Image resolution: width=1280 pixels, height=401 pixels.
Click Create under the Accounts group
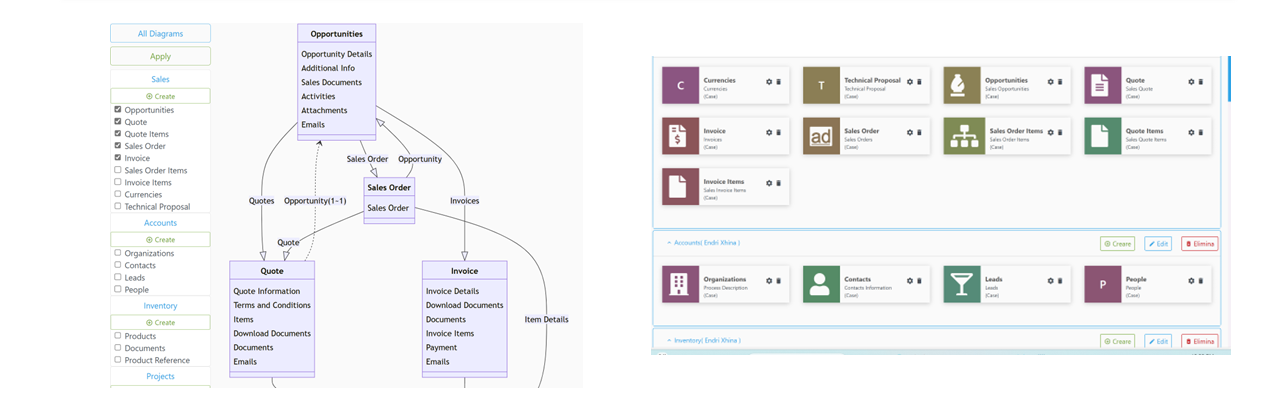[x=160, y=240]
